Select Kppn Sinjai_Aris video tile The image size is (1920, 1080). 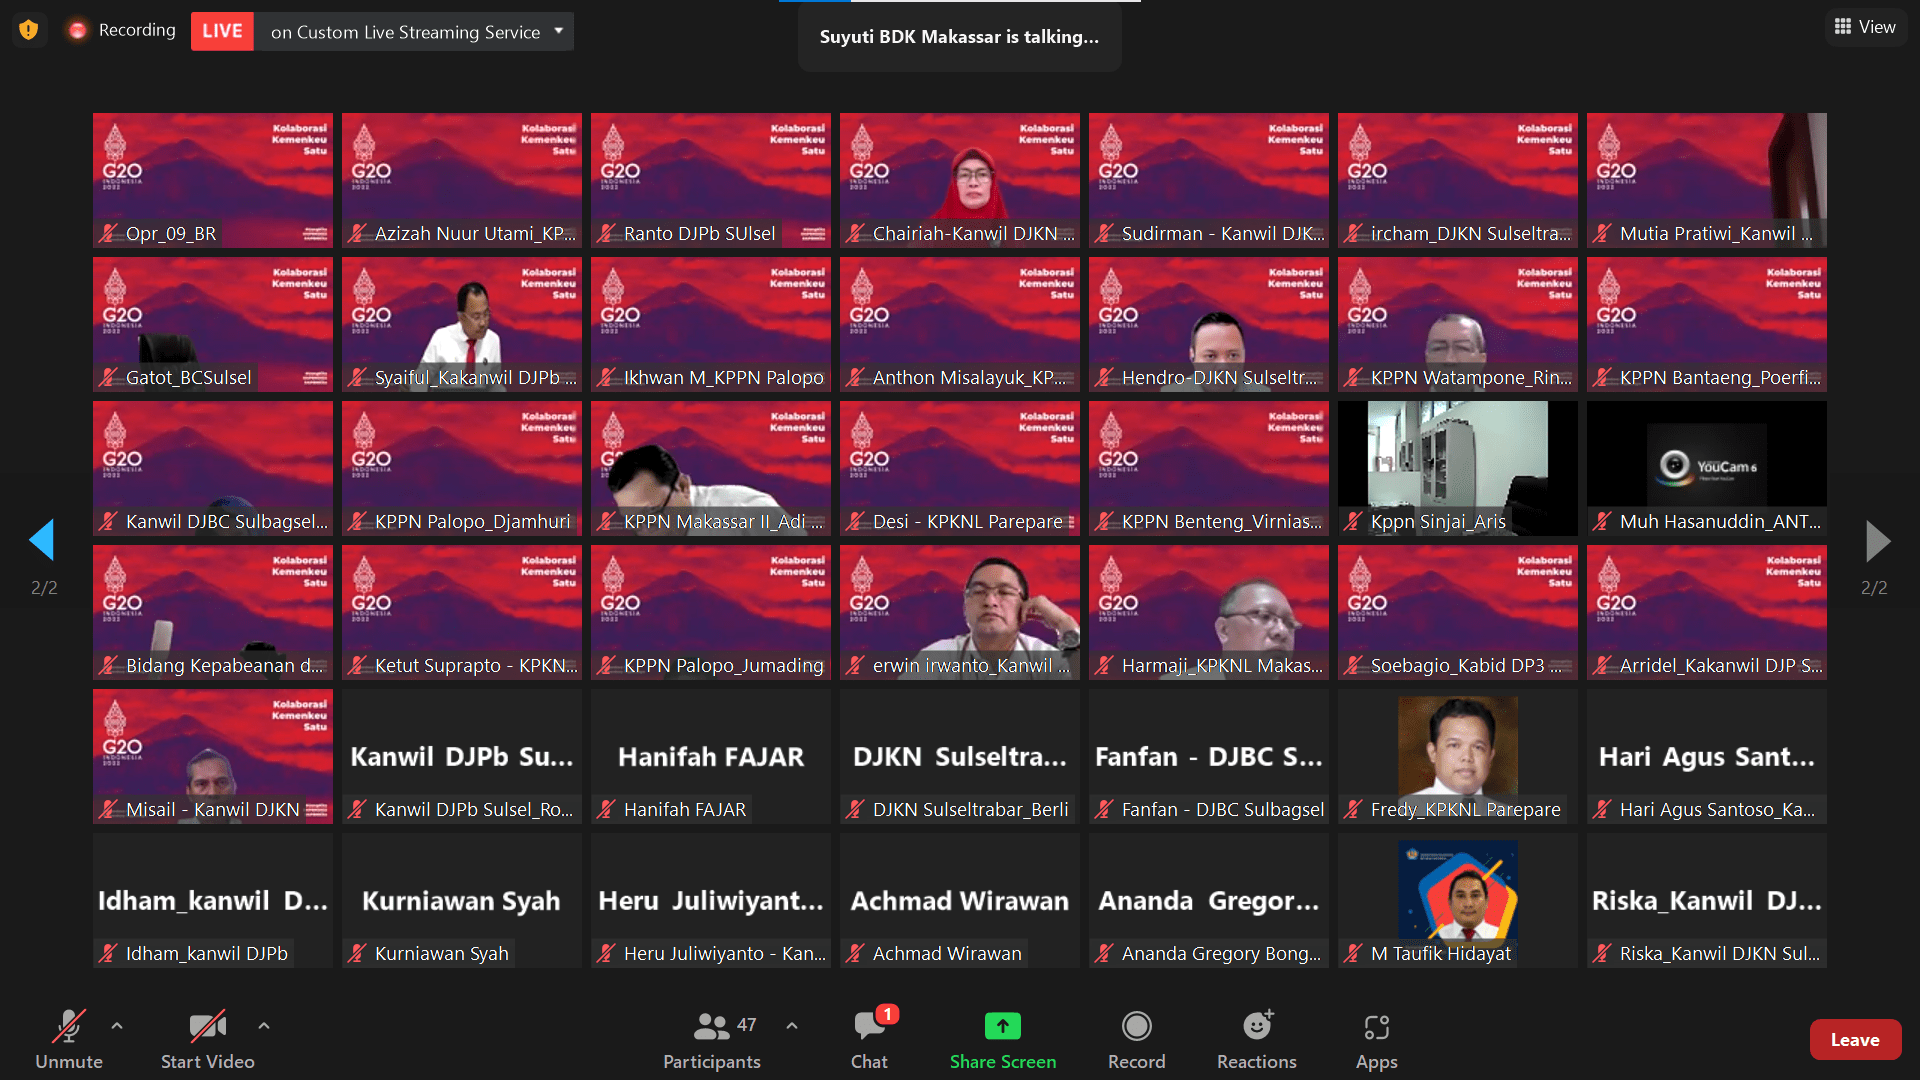pyautogui.click(x=1457, y=467)
